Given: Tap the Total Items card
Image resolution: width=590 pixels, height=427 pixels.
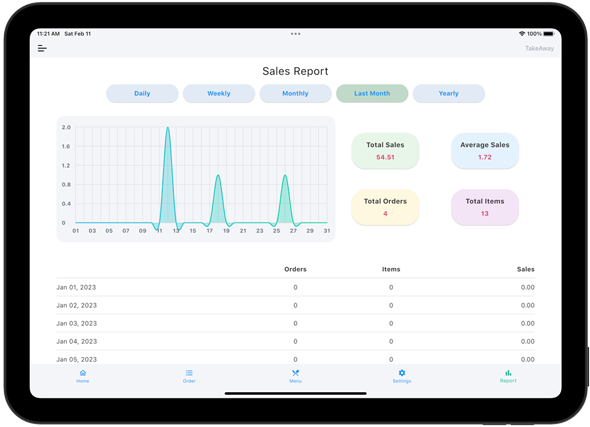Looking at the screenshot, I should point(485,207).
